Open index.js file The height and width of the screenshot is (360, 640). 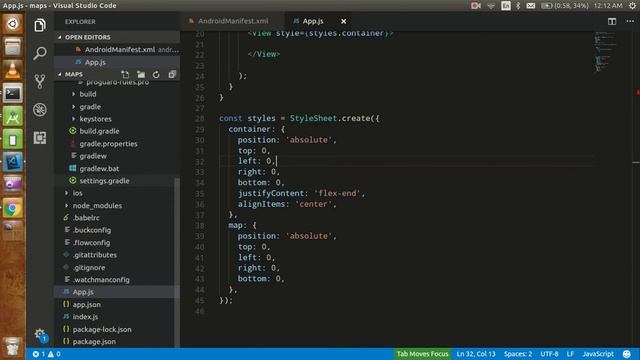(85, 317)
